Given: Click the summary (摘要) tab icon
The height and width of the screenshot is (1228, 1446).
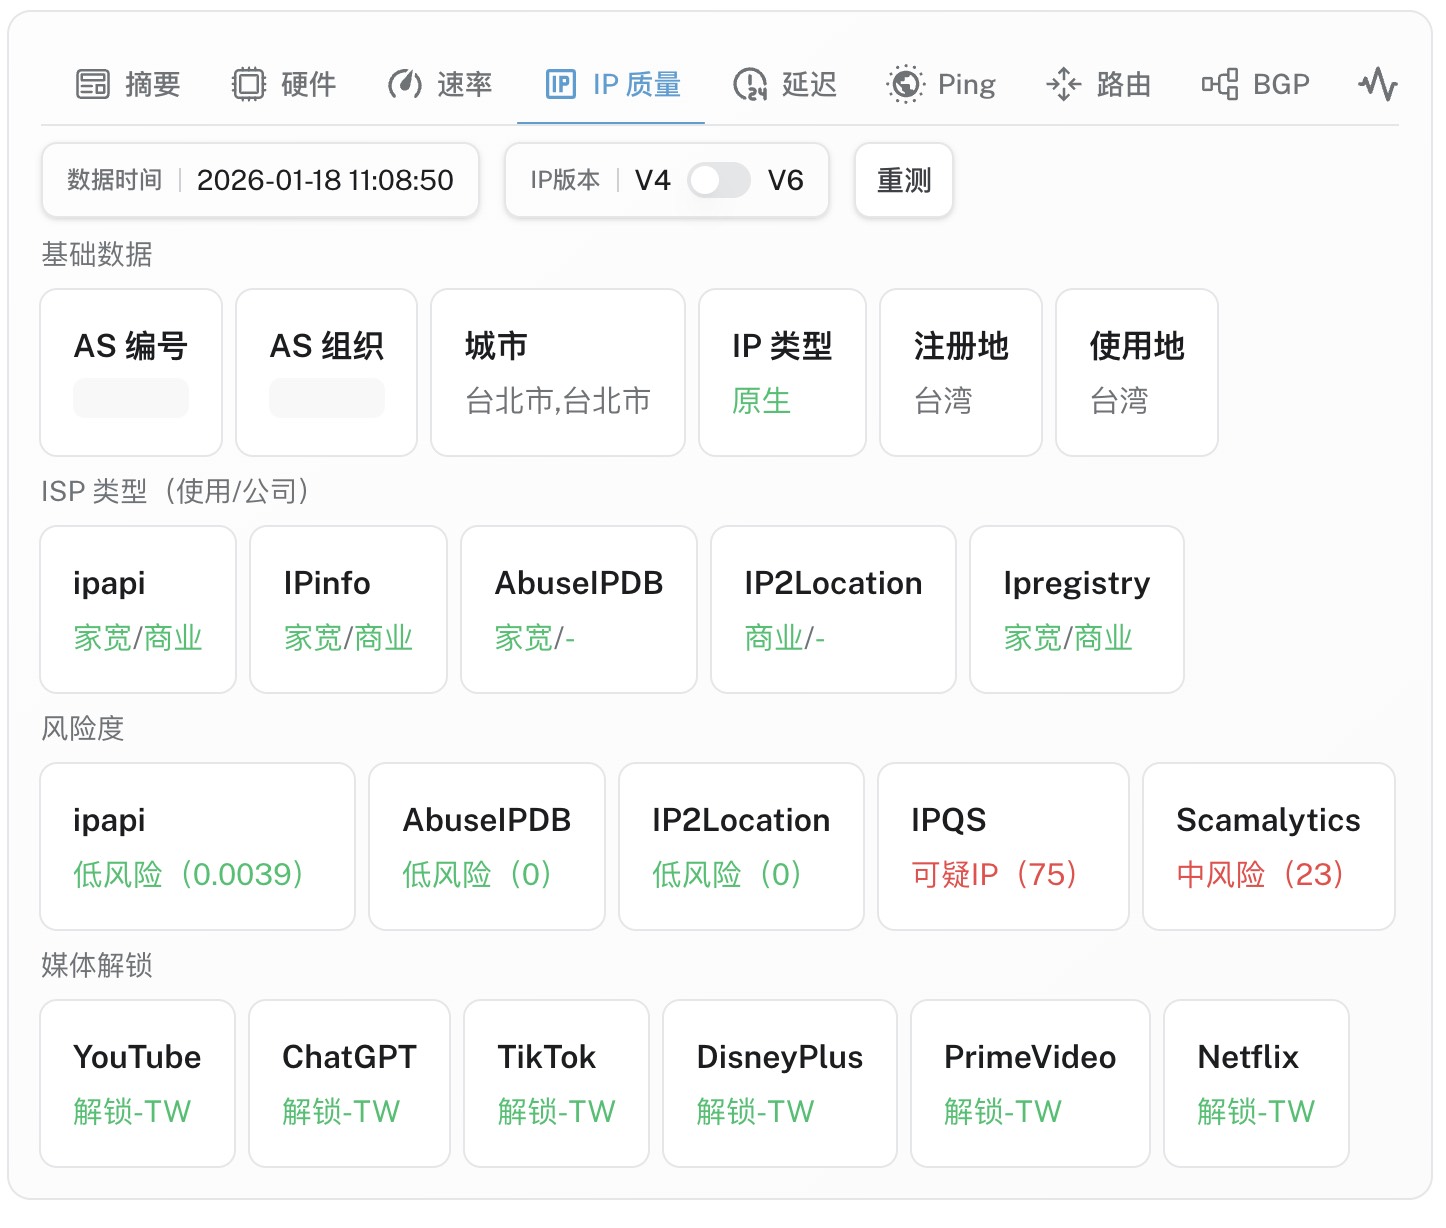Looking at the screenshot, I should point(93,84).
